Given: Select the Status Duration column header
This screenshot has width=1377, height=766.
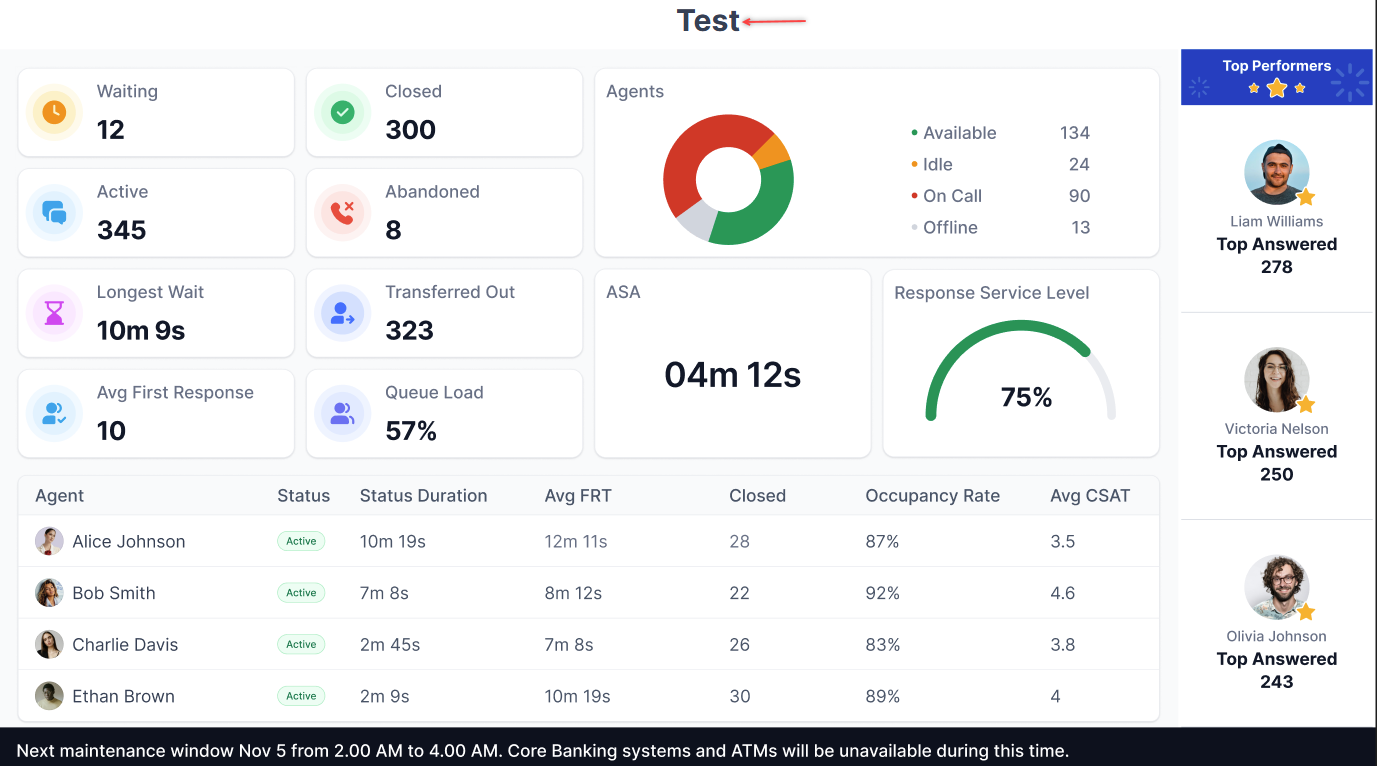Looking at the screenshot, I should [423, 496].
